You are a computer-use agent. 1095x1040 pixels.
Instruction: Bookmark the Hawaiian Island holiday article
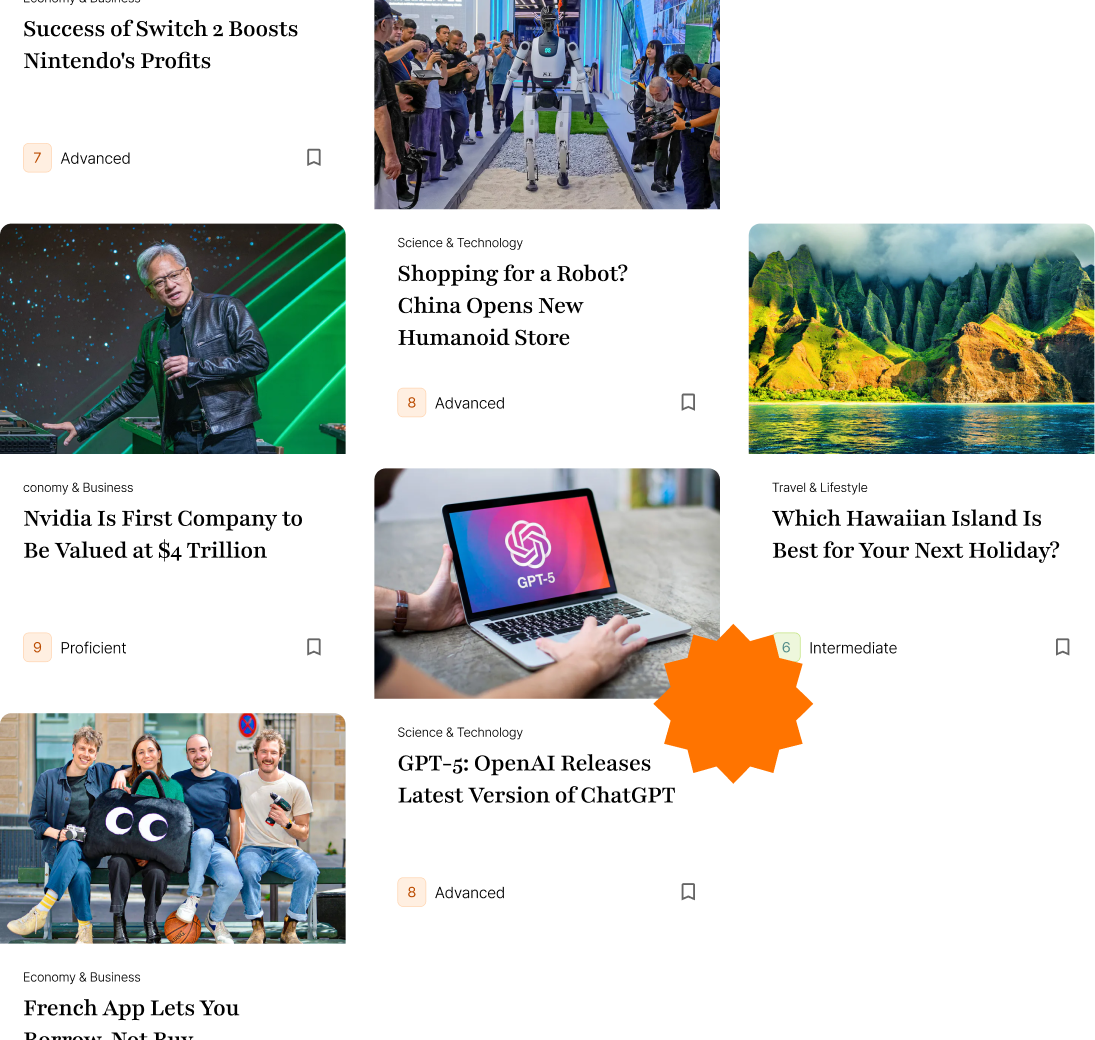1062,647
